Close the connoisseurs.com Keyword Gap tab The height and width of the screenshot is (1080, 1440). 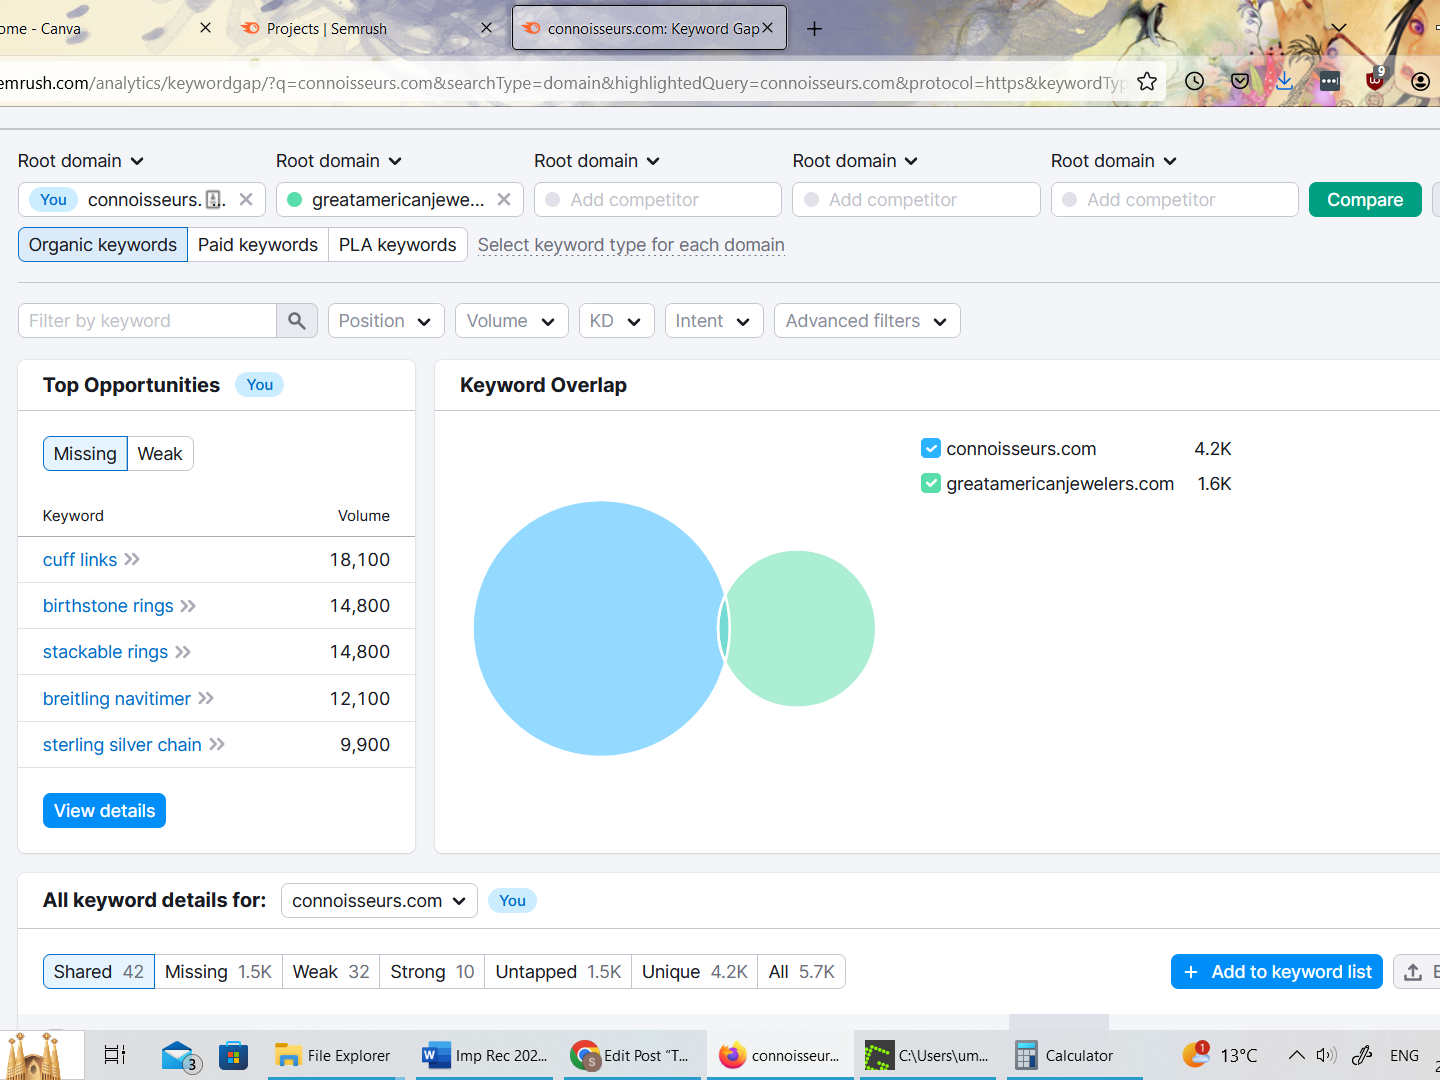[767, 28]
